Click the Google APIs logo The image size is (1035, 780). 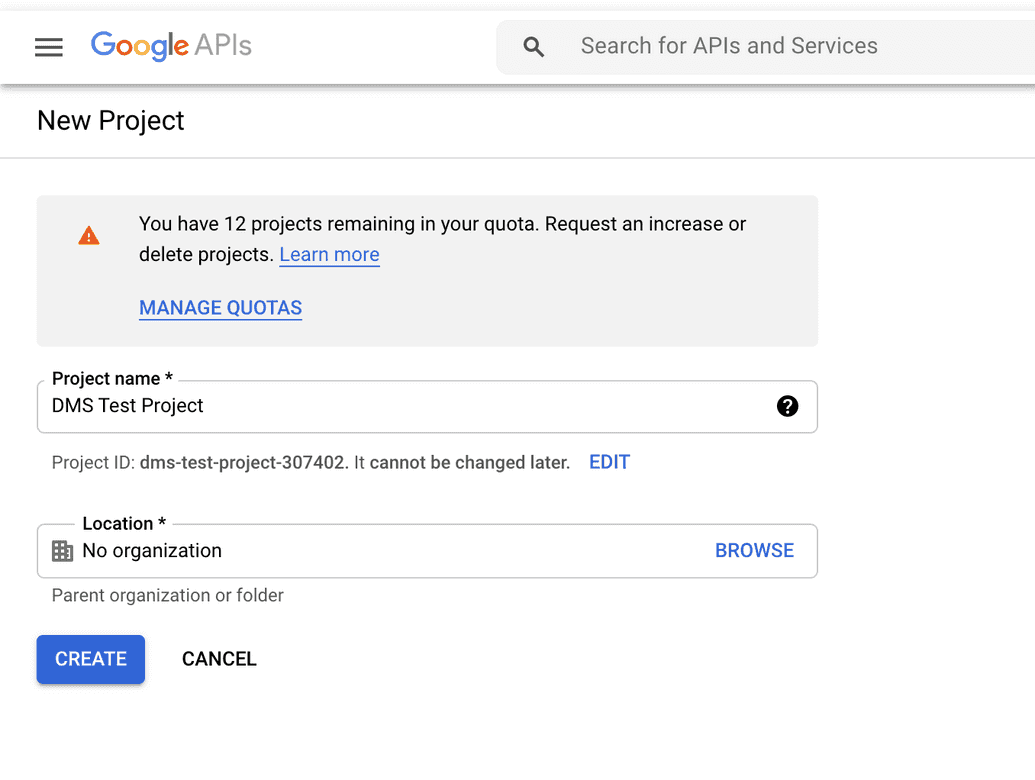tap(171, 46)
